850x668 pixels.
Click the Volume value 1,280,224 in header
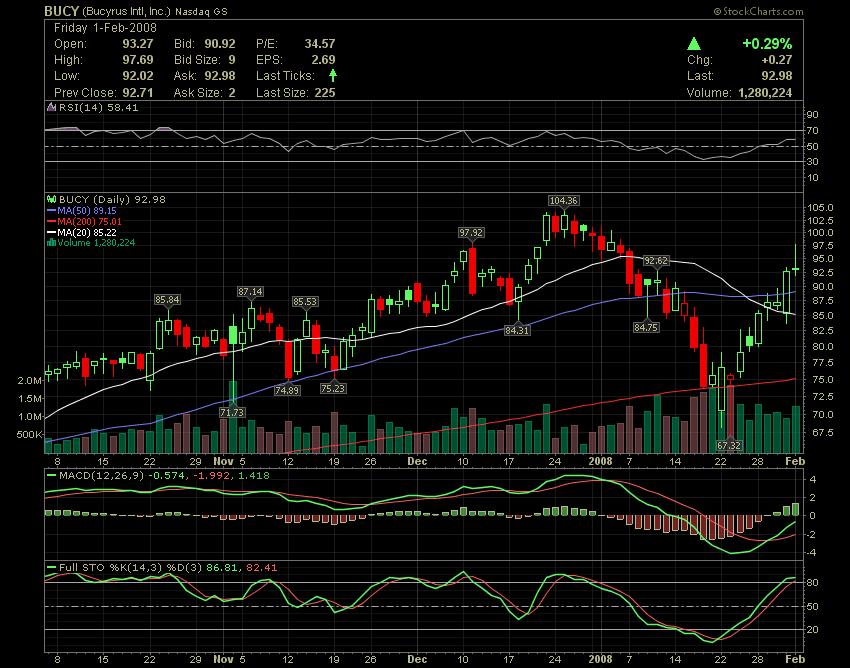pyautogui.click(x=765, y=92)
